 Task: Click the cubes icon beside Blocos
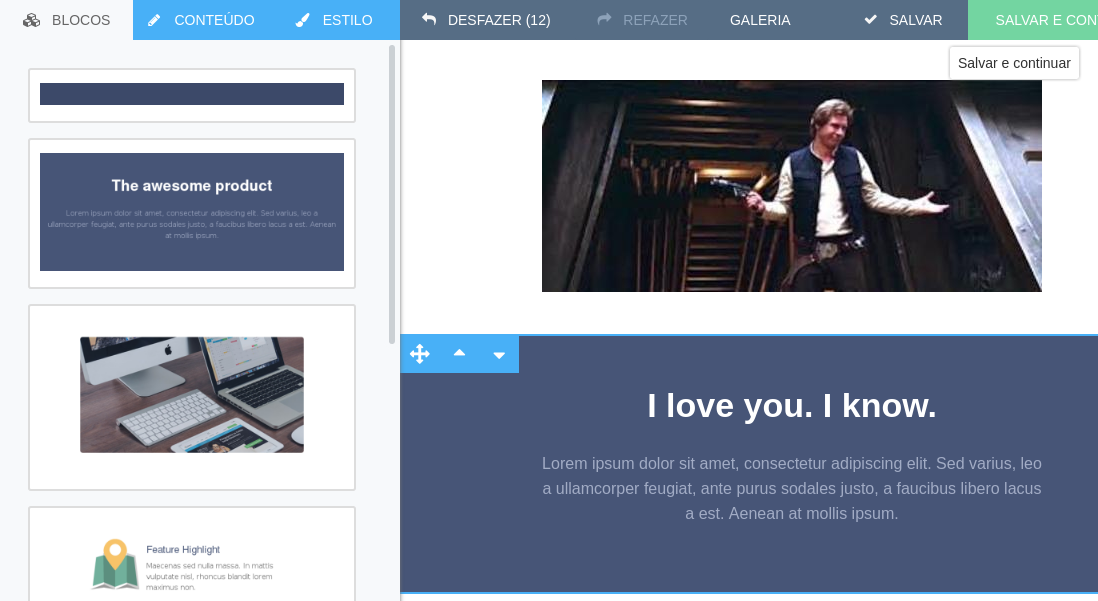32,20
